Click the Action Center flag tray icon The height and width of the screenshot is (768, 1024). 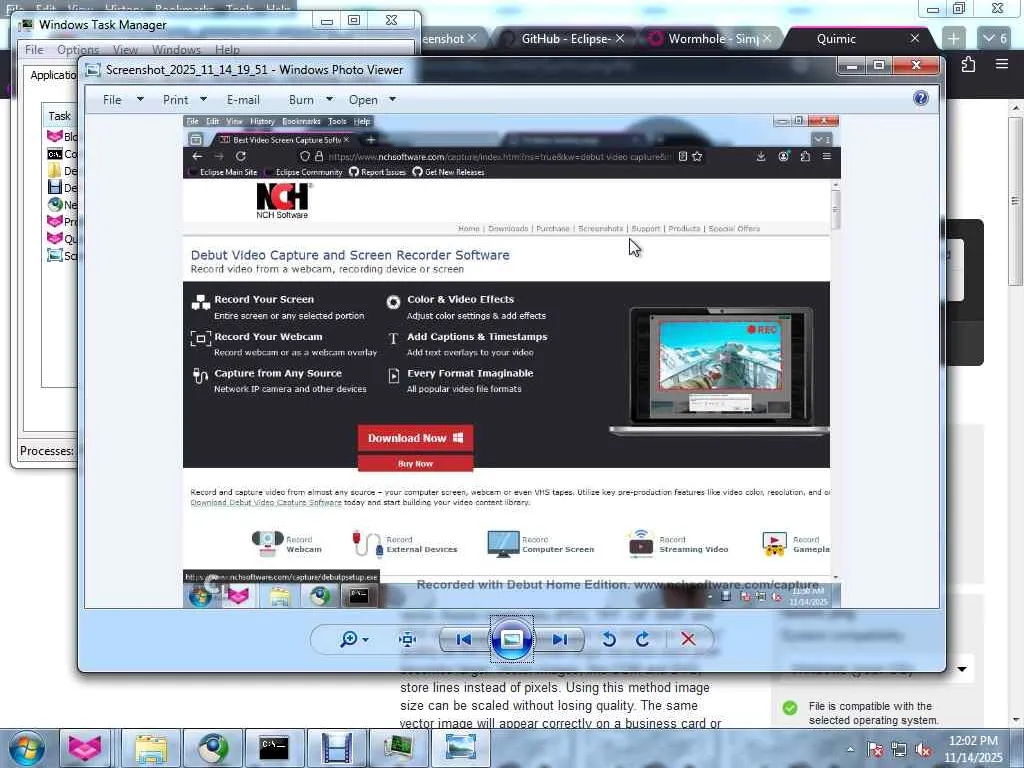(x=875, y=750)
